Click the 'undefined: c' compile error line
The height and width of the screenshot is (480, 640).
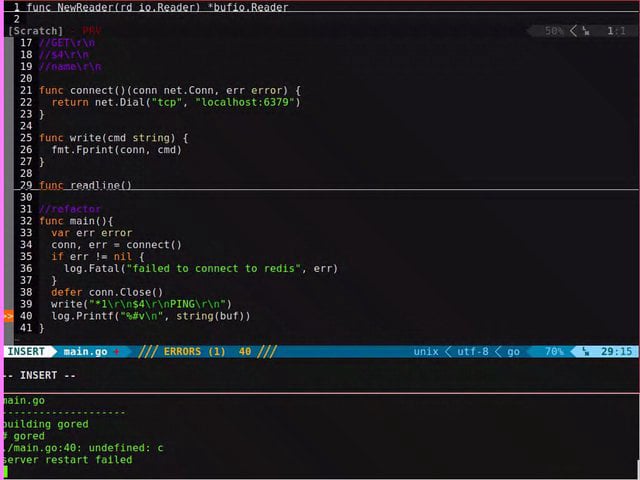(83, 448)
